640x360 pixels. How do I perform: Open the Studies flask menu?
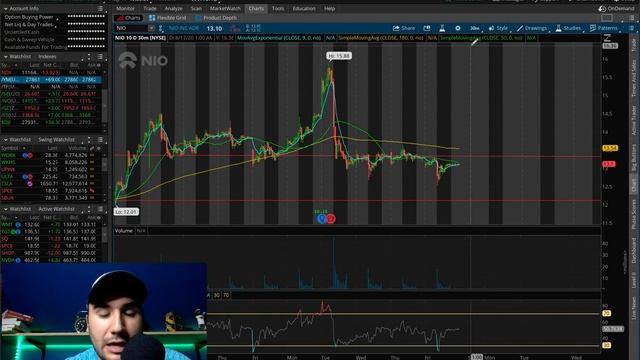[x=568, y=28]
